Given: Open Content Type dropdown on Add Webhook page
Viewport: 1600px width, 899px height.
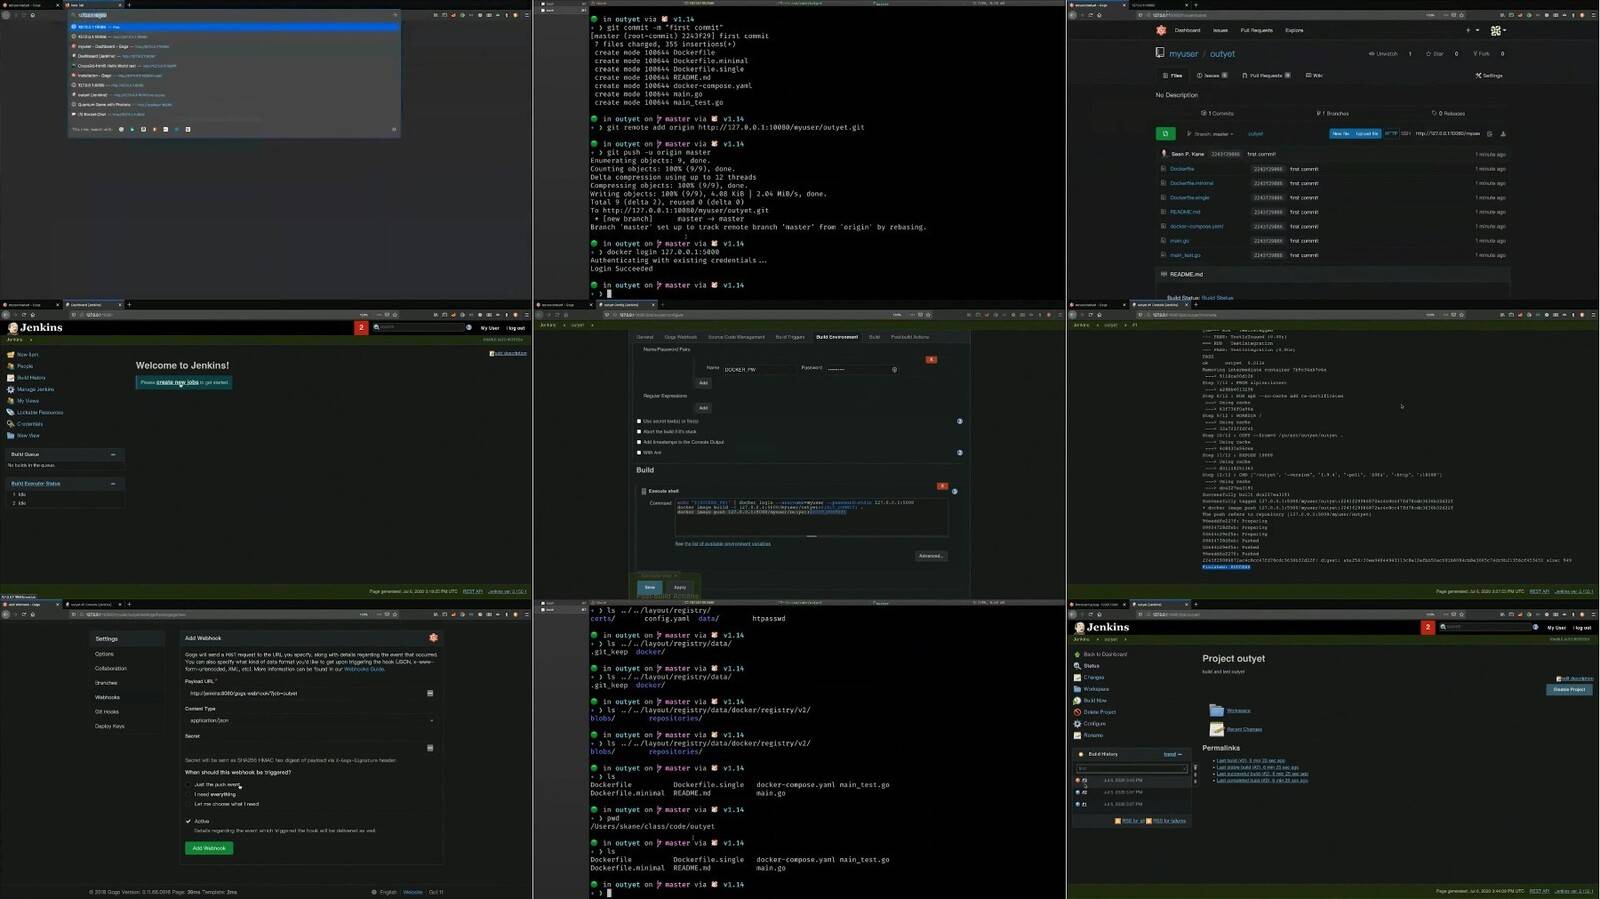Looking at the screenshot, I should [x=310, y=720].
